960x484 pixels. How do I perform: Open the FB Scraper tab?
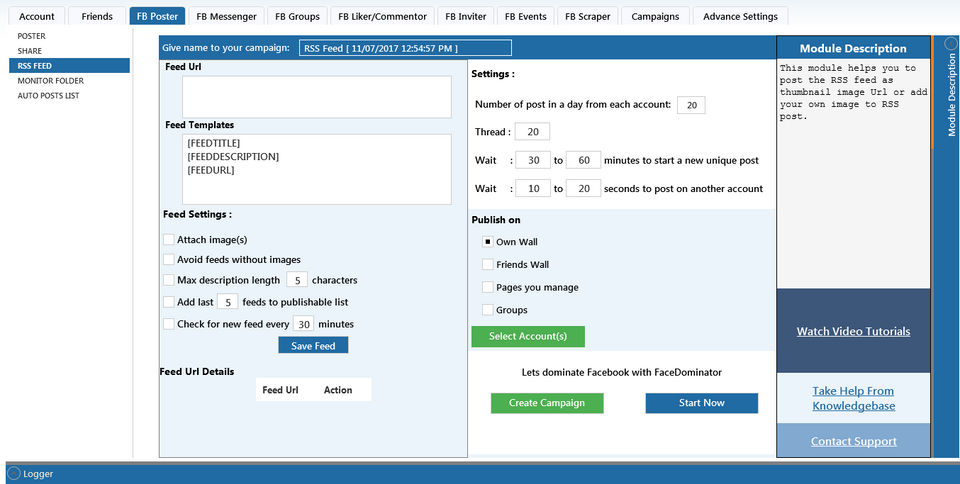pos(588,16)
